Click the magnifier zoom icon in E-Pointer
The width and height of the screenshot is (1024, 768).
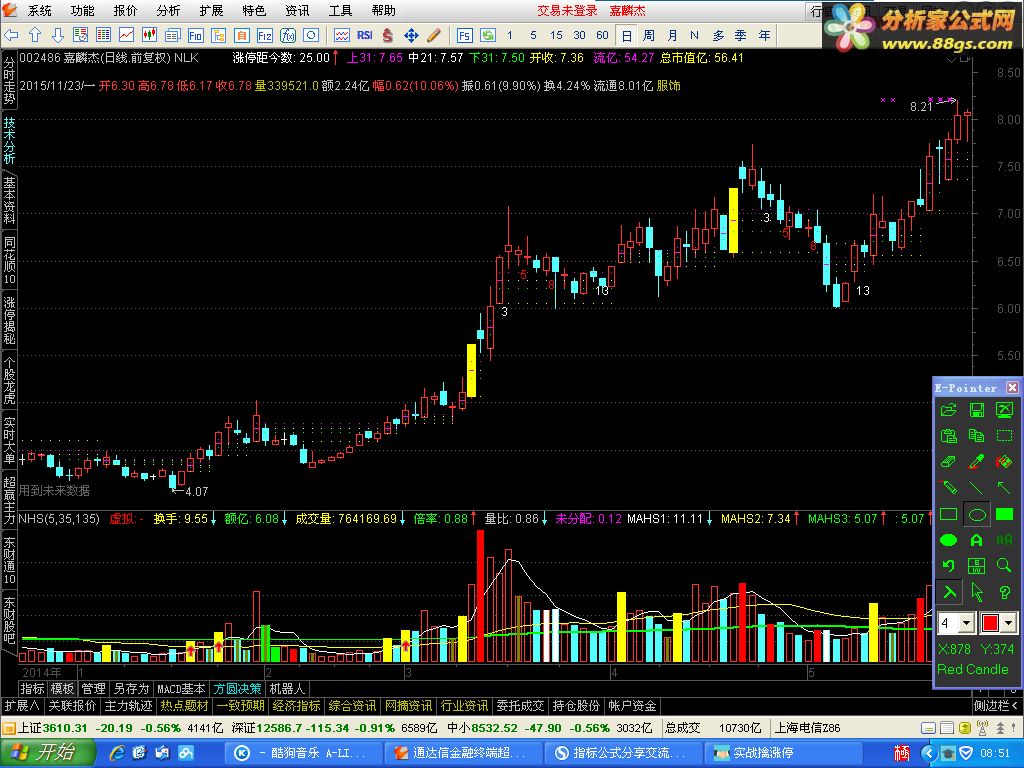(1004, 566)
